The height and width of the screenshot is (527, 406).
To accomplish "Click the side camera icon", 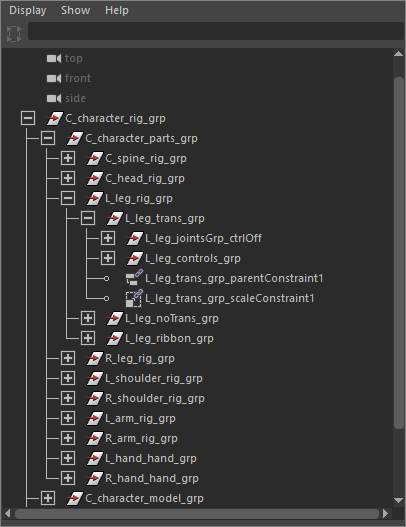I will tap(54, 98).
